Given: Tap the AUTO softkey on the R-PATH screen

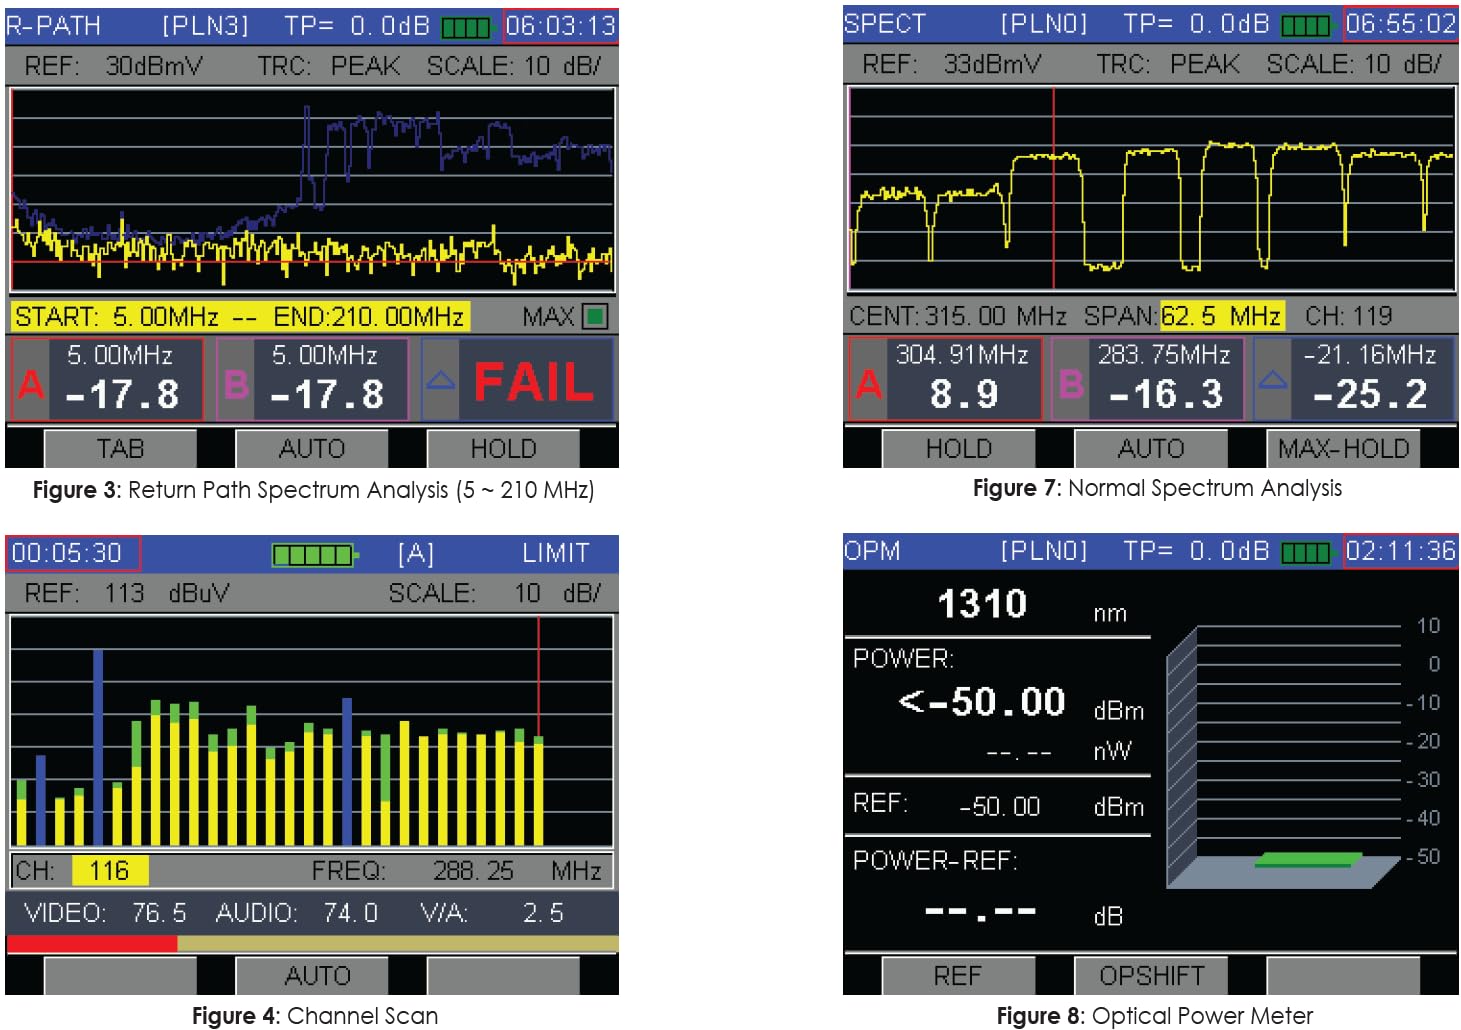Looking at the screenshot, I should [312, 449].
